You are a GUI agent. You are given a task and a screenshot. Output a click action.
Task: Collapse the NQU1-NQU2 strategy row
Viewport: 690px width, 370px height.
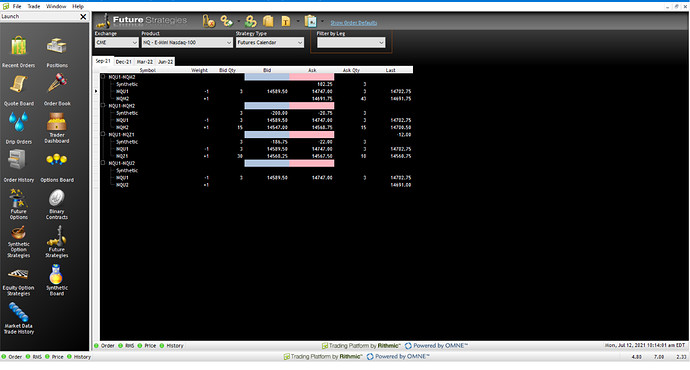point(103,163)
